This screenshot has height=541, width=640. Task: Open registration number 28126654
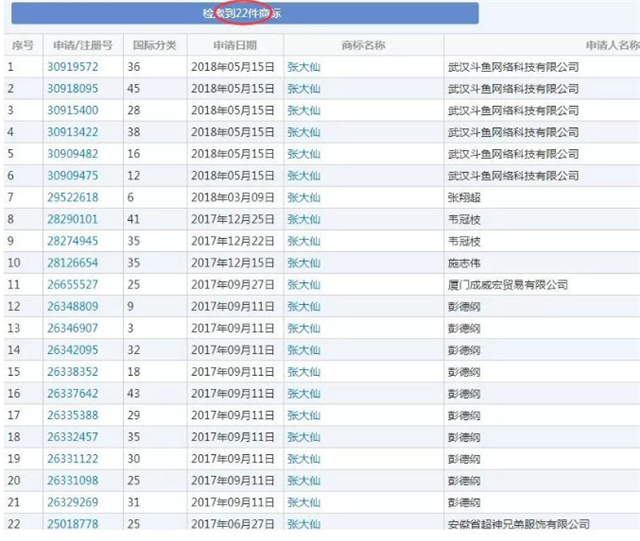click(73, 263)
